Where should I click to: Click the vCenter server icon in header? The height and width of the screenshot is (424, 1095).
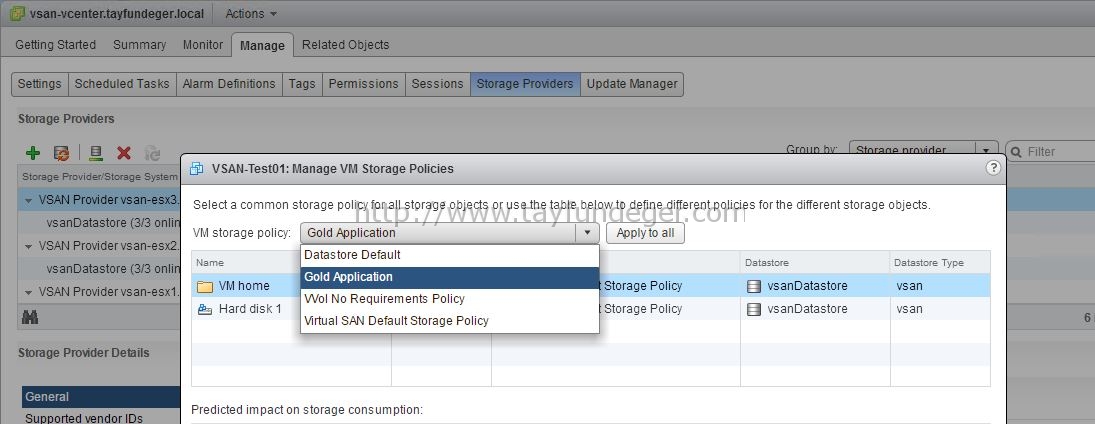pyautogui.click(x=17, y=13)
